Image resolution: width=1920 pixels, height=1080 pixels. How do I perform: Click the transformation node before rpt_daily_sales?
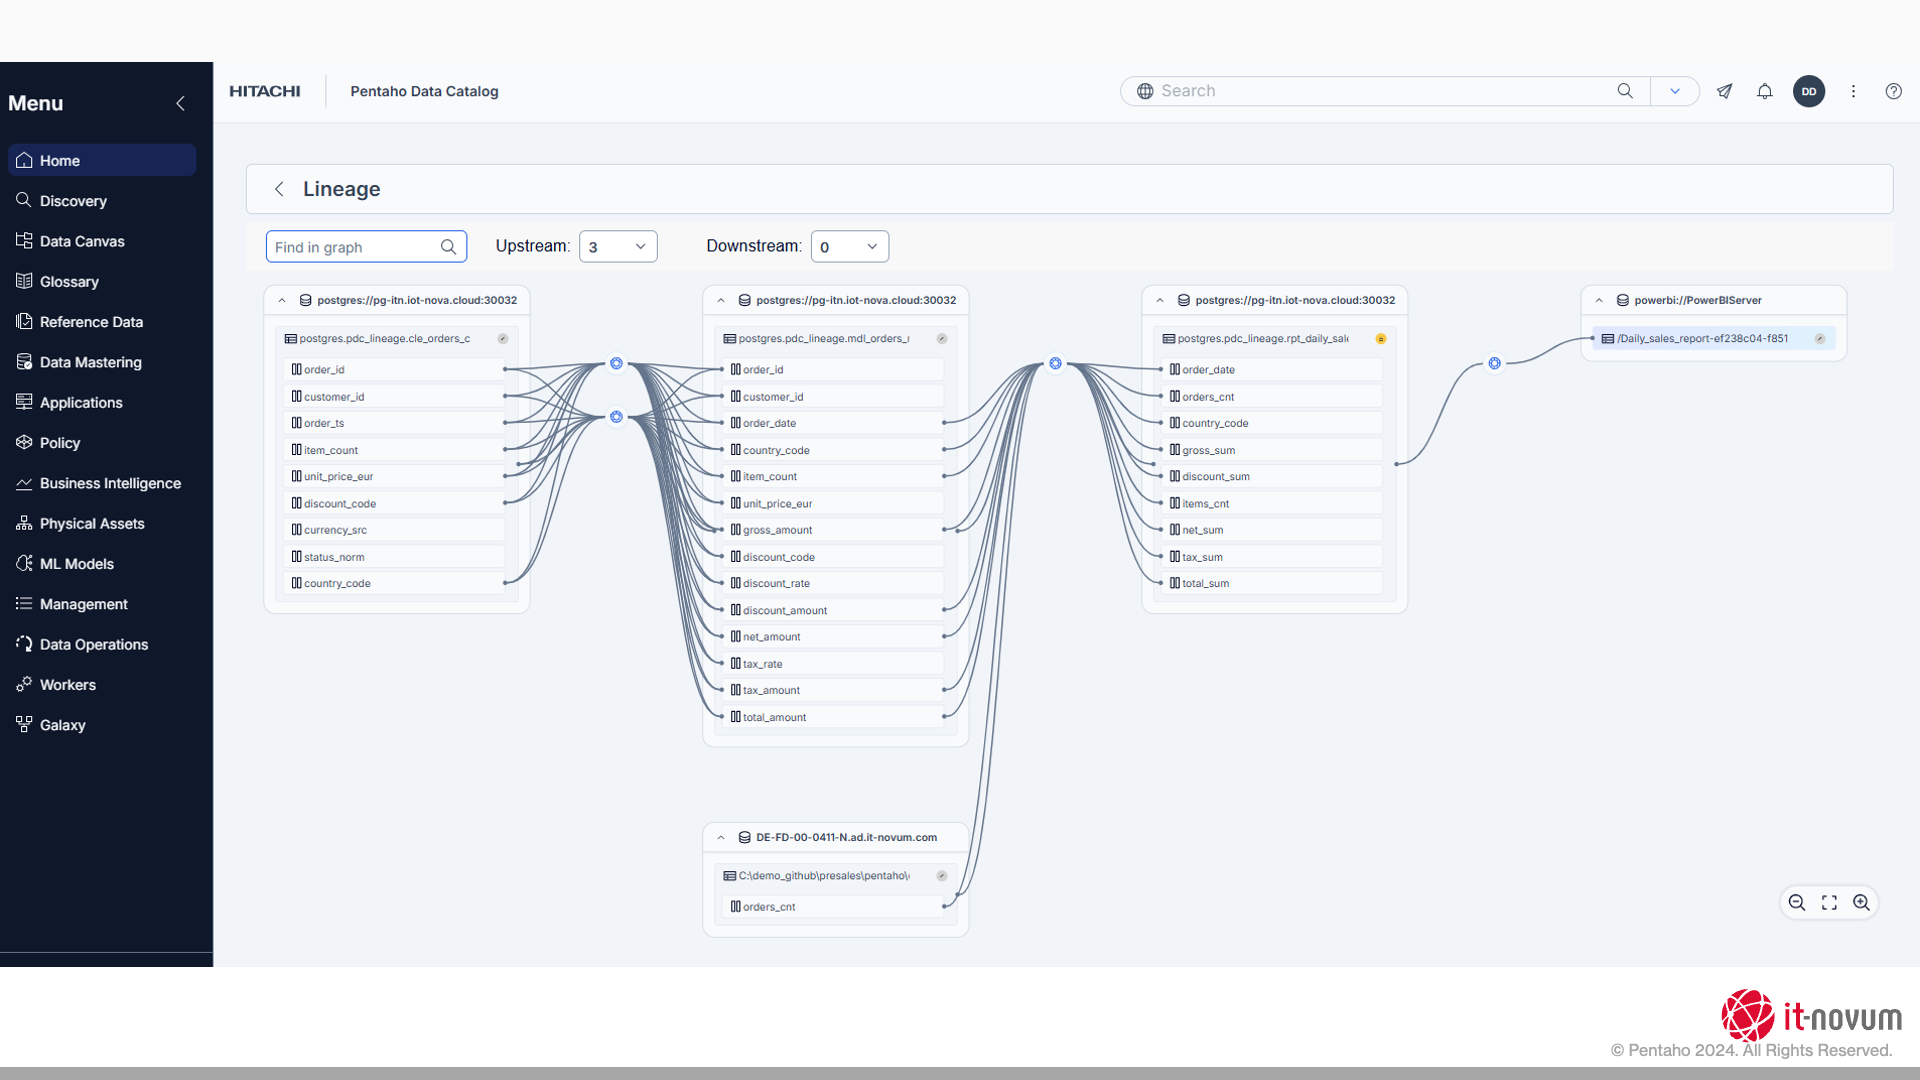pos(1055,364)
